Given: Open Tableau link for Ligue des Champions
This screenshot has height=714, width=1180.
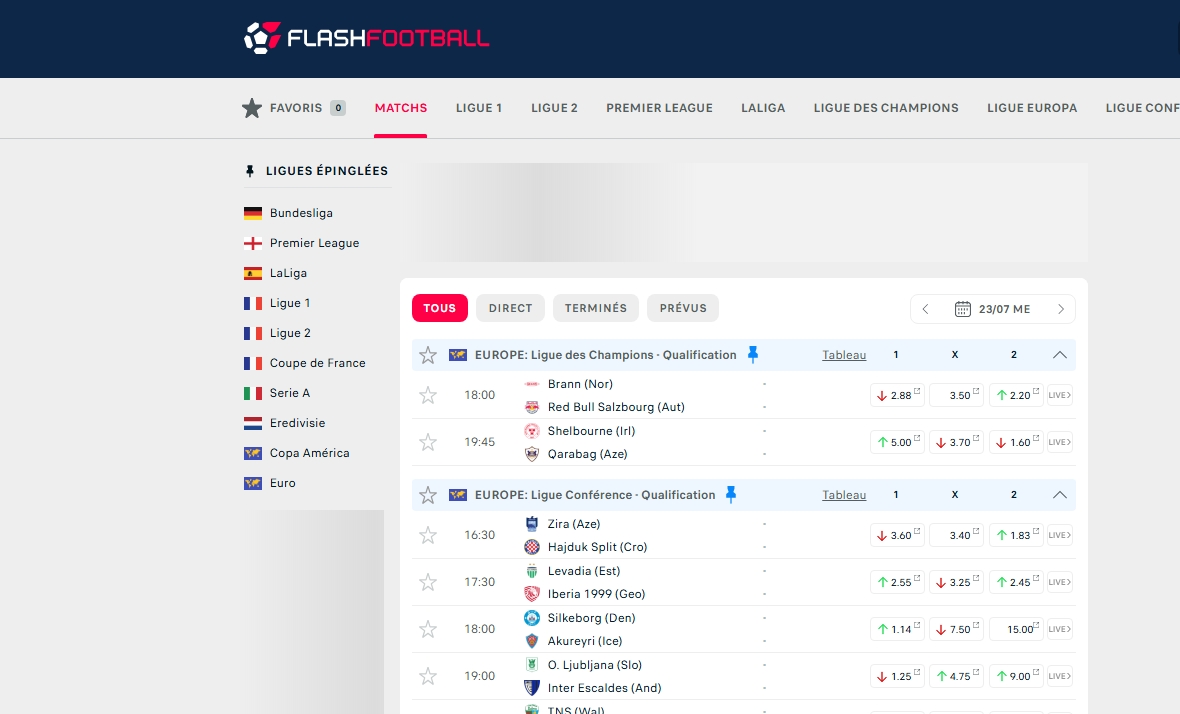Looking at the screenshot, I should coord(844,355).
